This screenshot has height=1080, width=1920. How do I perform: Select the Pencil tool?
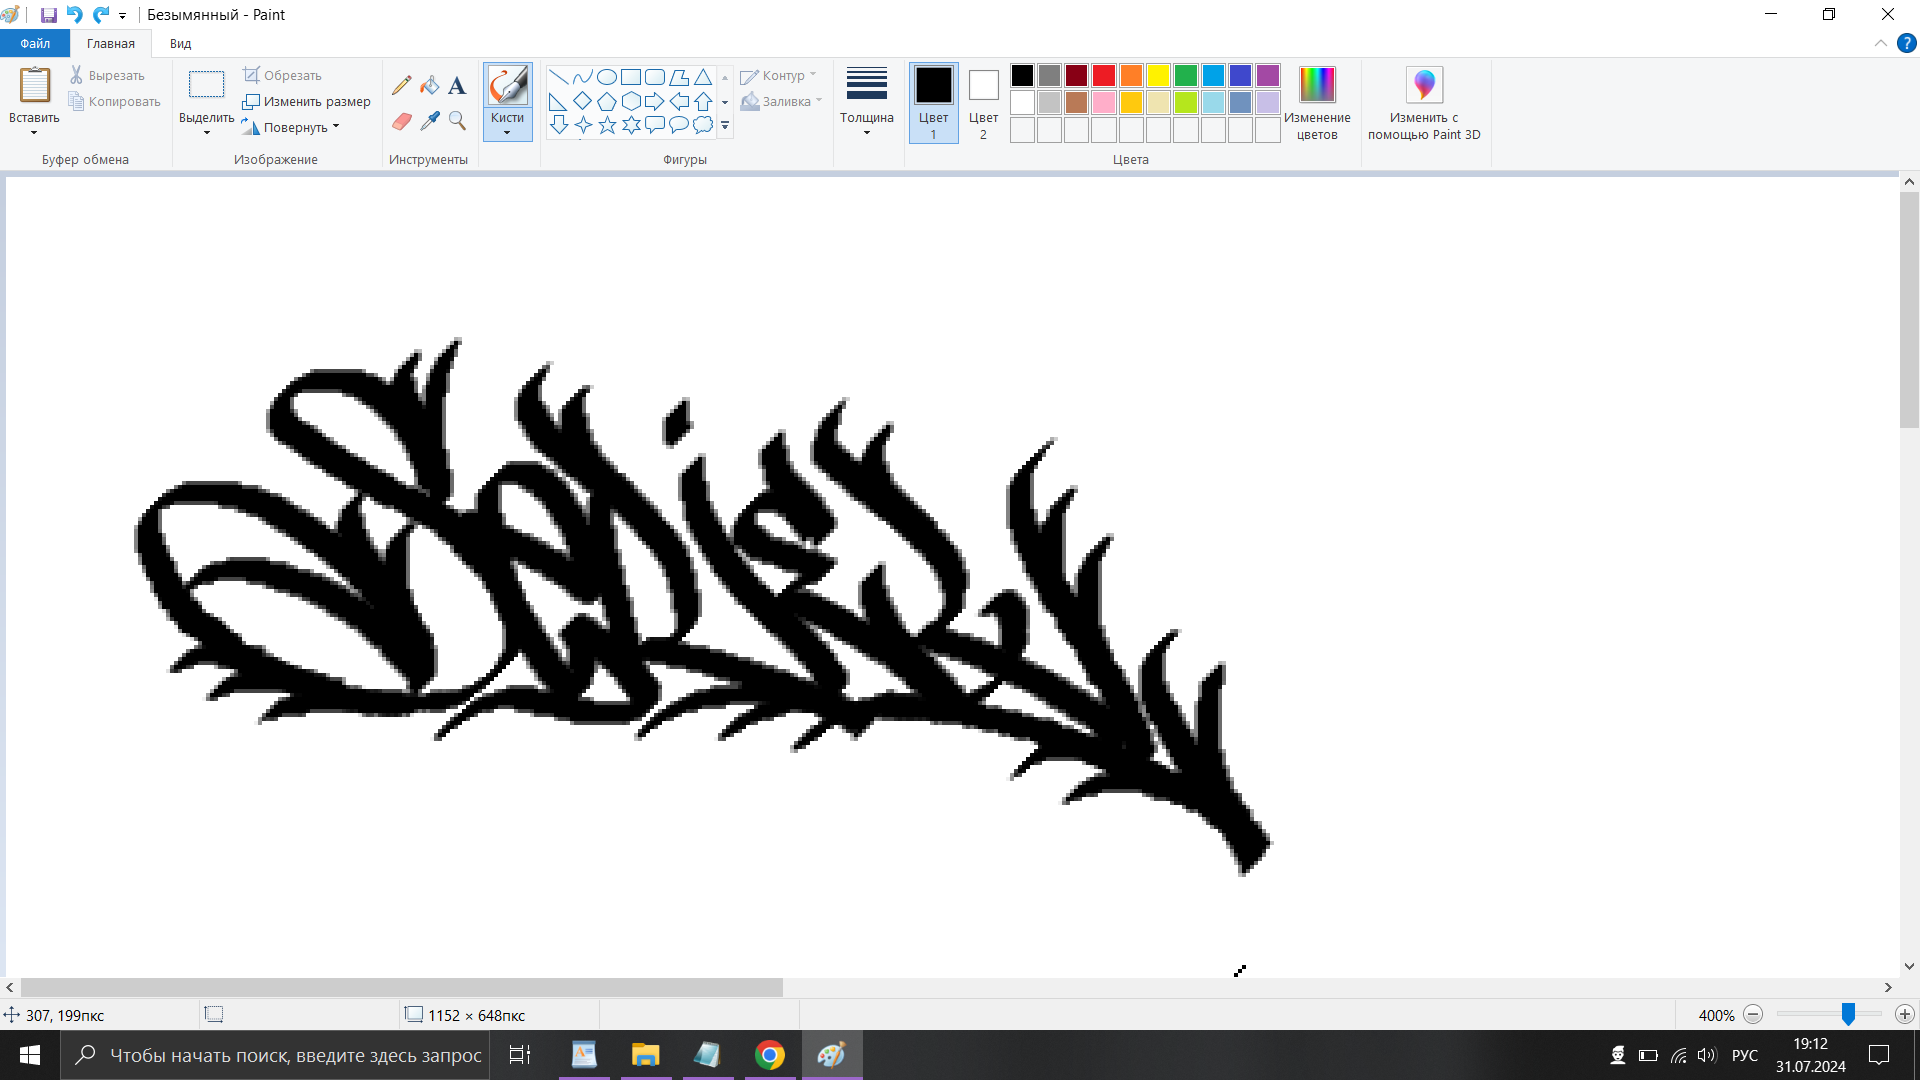(x=401, y=86)
